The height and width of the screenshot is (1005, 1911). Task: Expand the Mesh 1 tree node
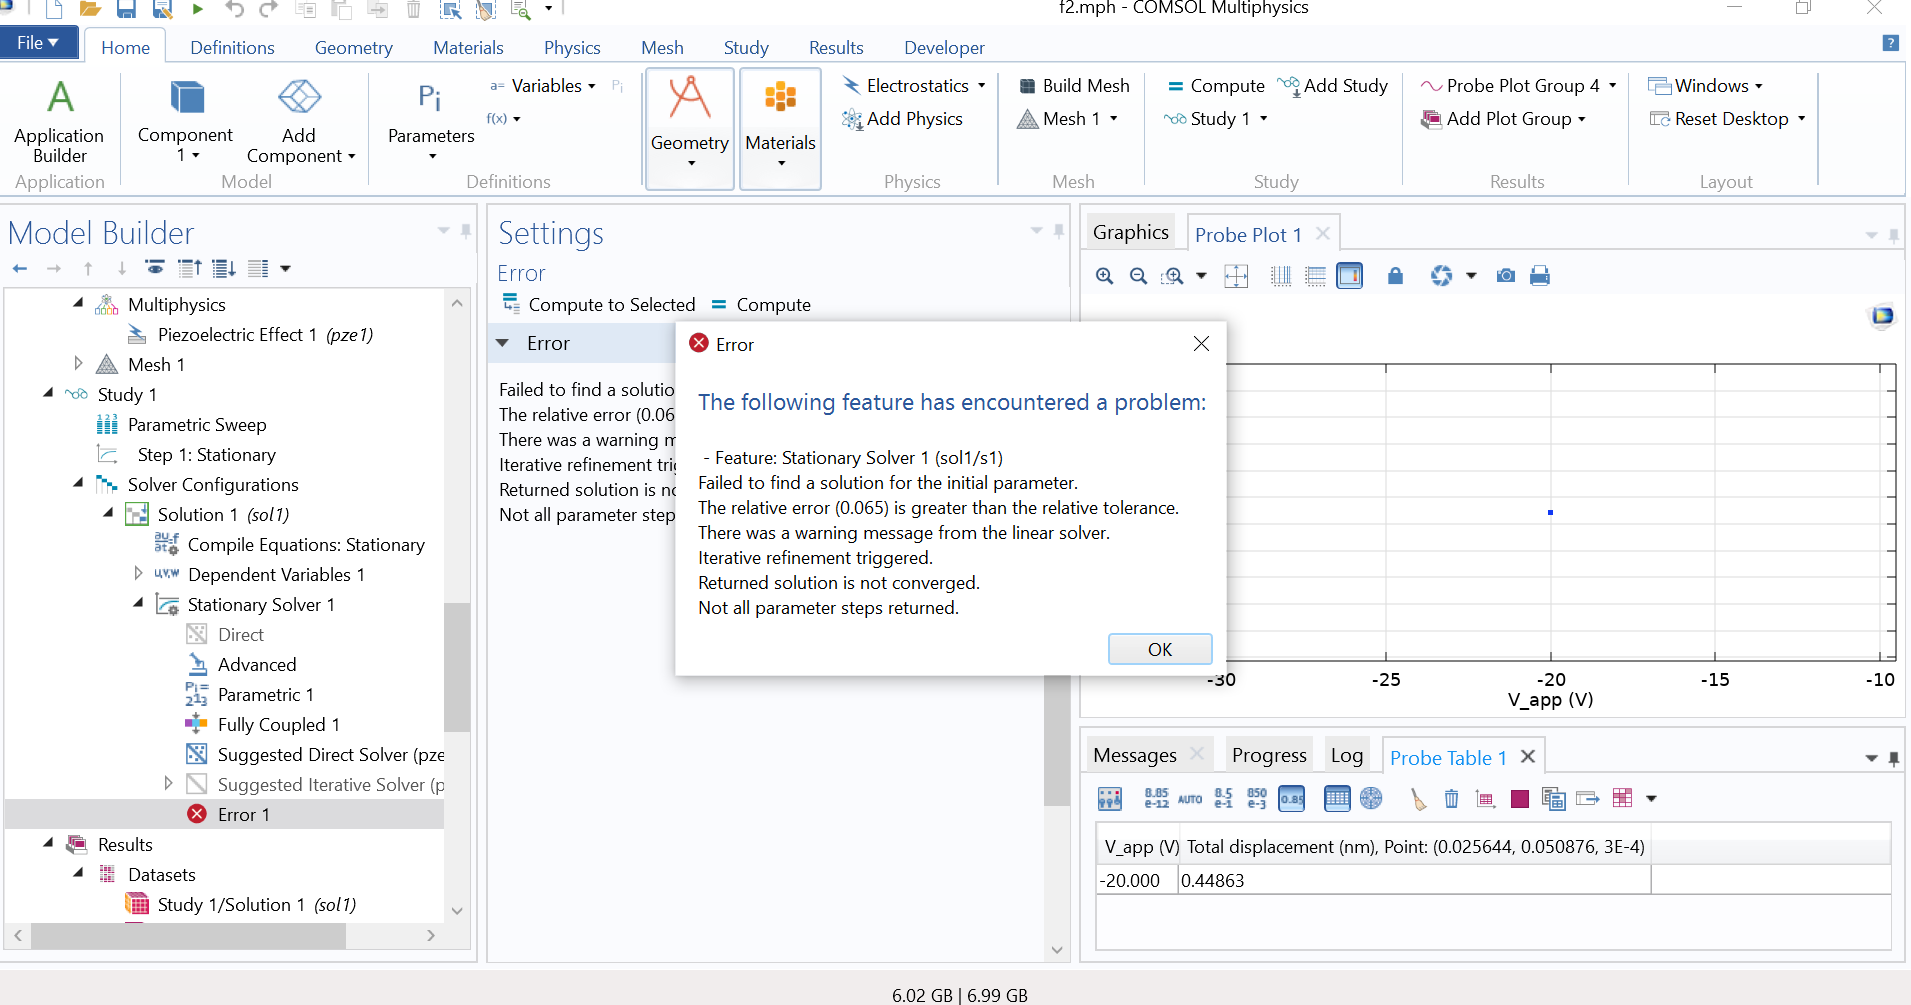pos(78,364)
